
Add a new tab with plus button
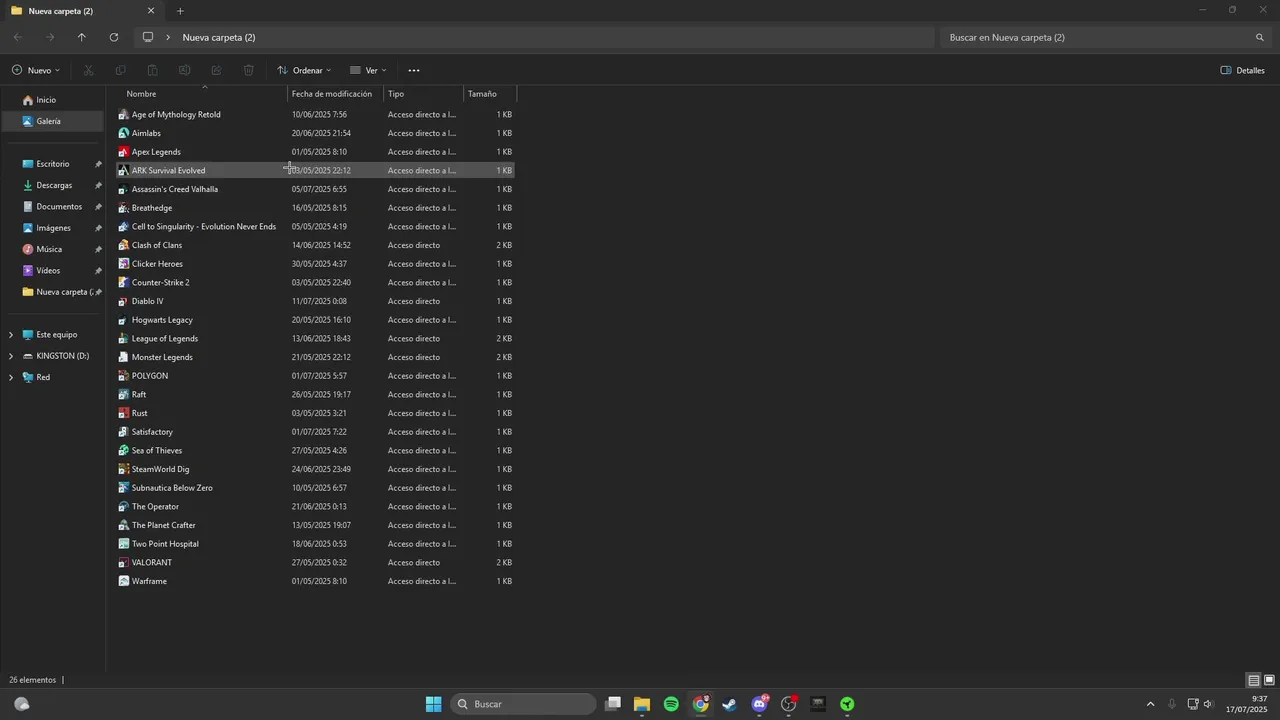(180, 11)
